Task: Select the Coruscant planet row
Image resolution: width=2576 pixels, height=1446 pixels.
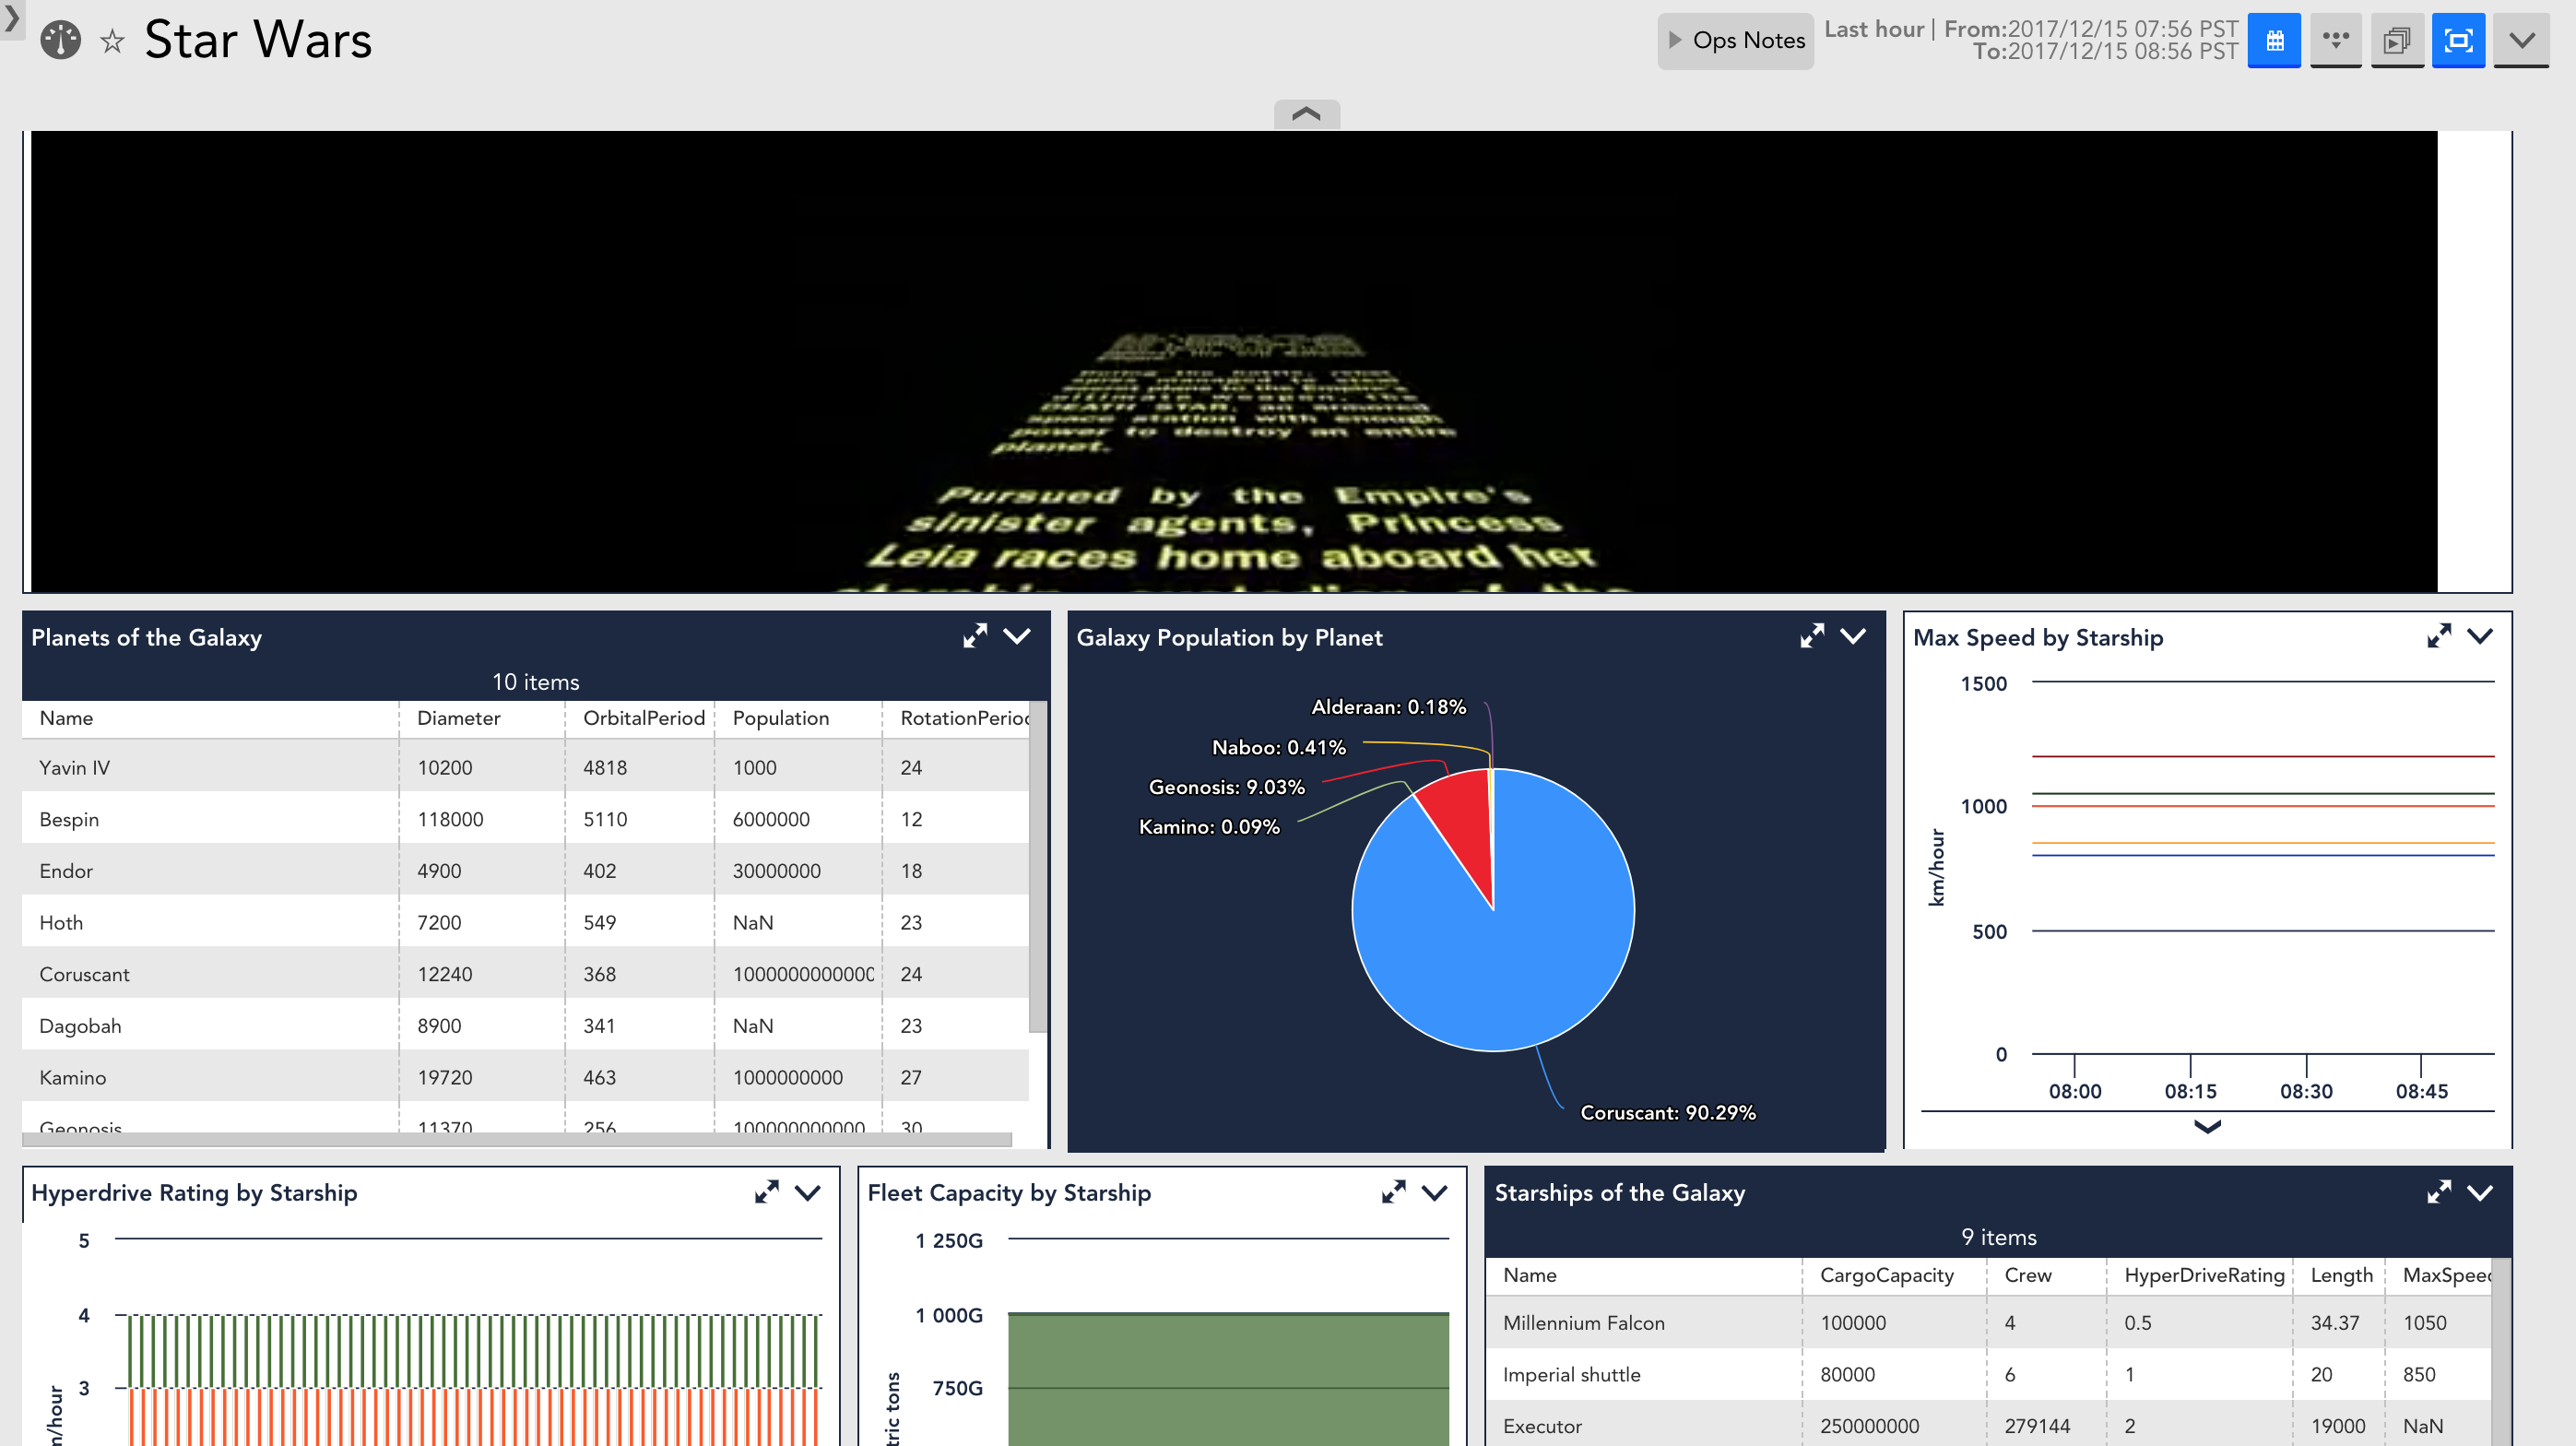Action: coord(525,974)
